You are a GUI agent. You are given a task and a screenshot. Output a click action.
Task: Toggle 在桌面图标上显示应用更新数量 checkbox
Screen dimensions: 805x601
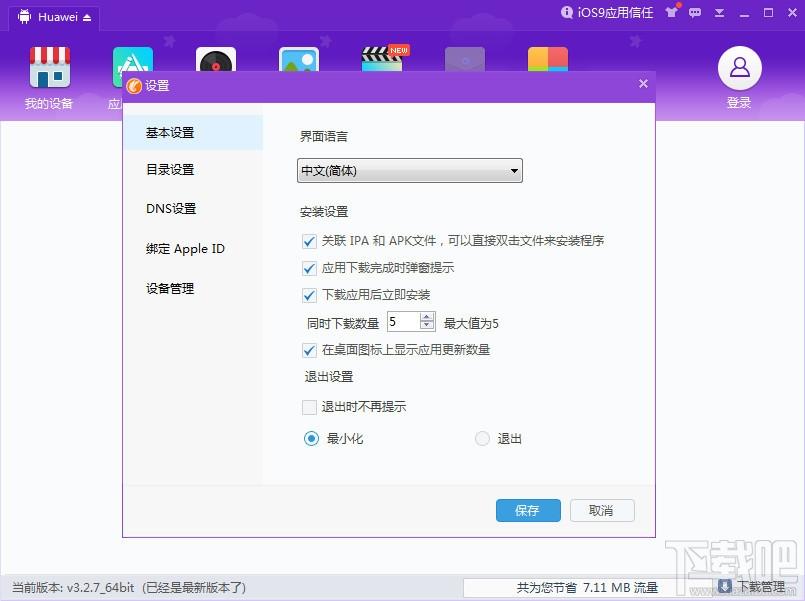[x=309, y=351]
